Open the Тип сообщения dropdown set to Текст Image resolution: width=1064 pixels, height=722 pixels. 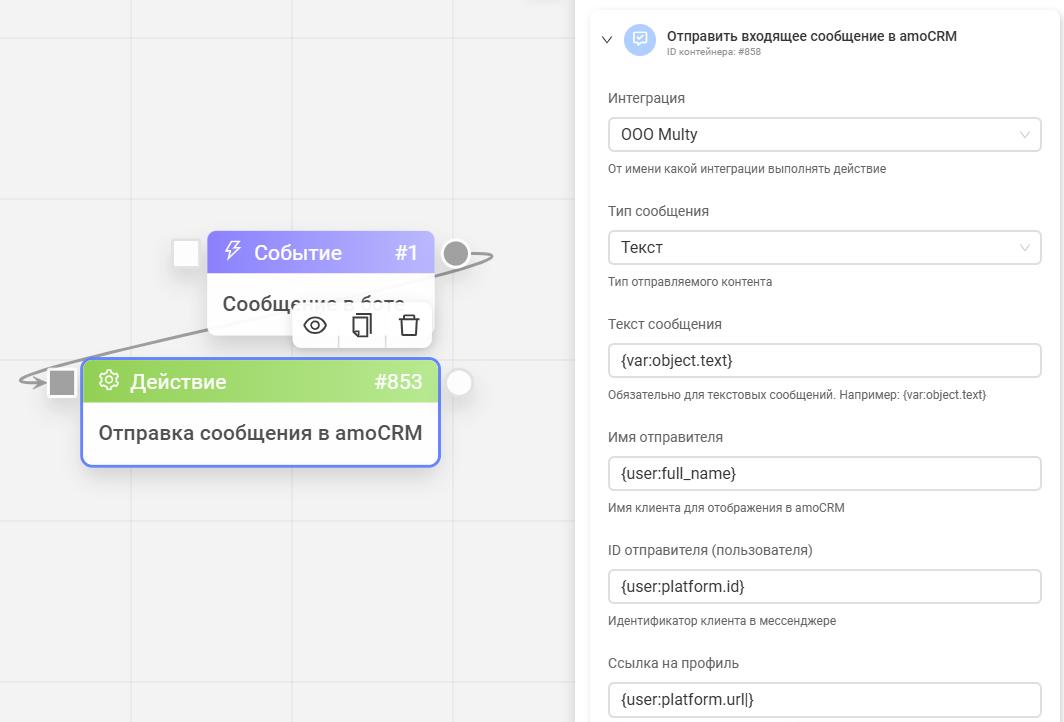[x=824, y=248]
